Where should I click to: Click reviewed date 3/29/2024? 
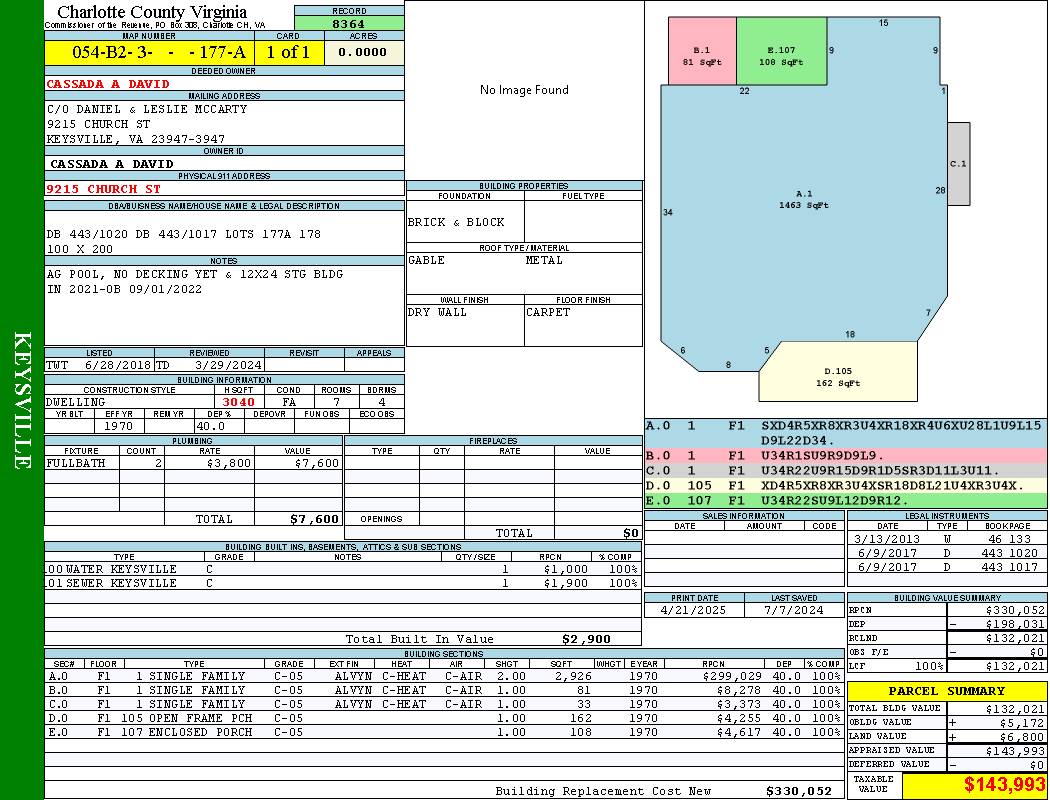[x=228, y=365]
